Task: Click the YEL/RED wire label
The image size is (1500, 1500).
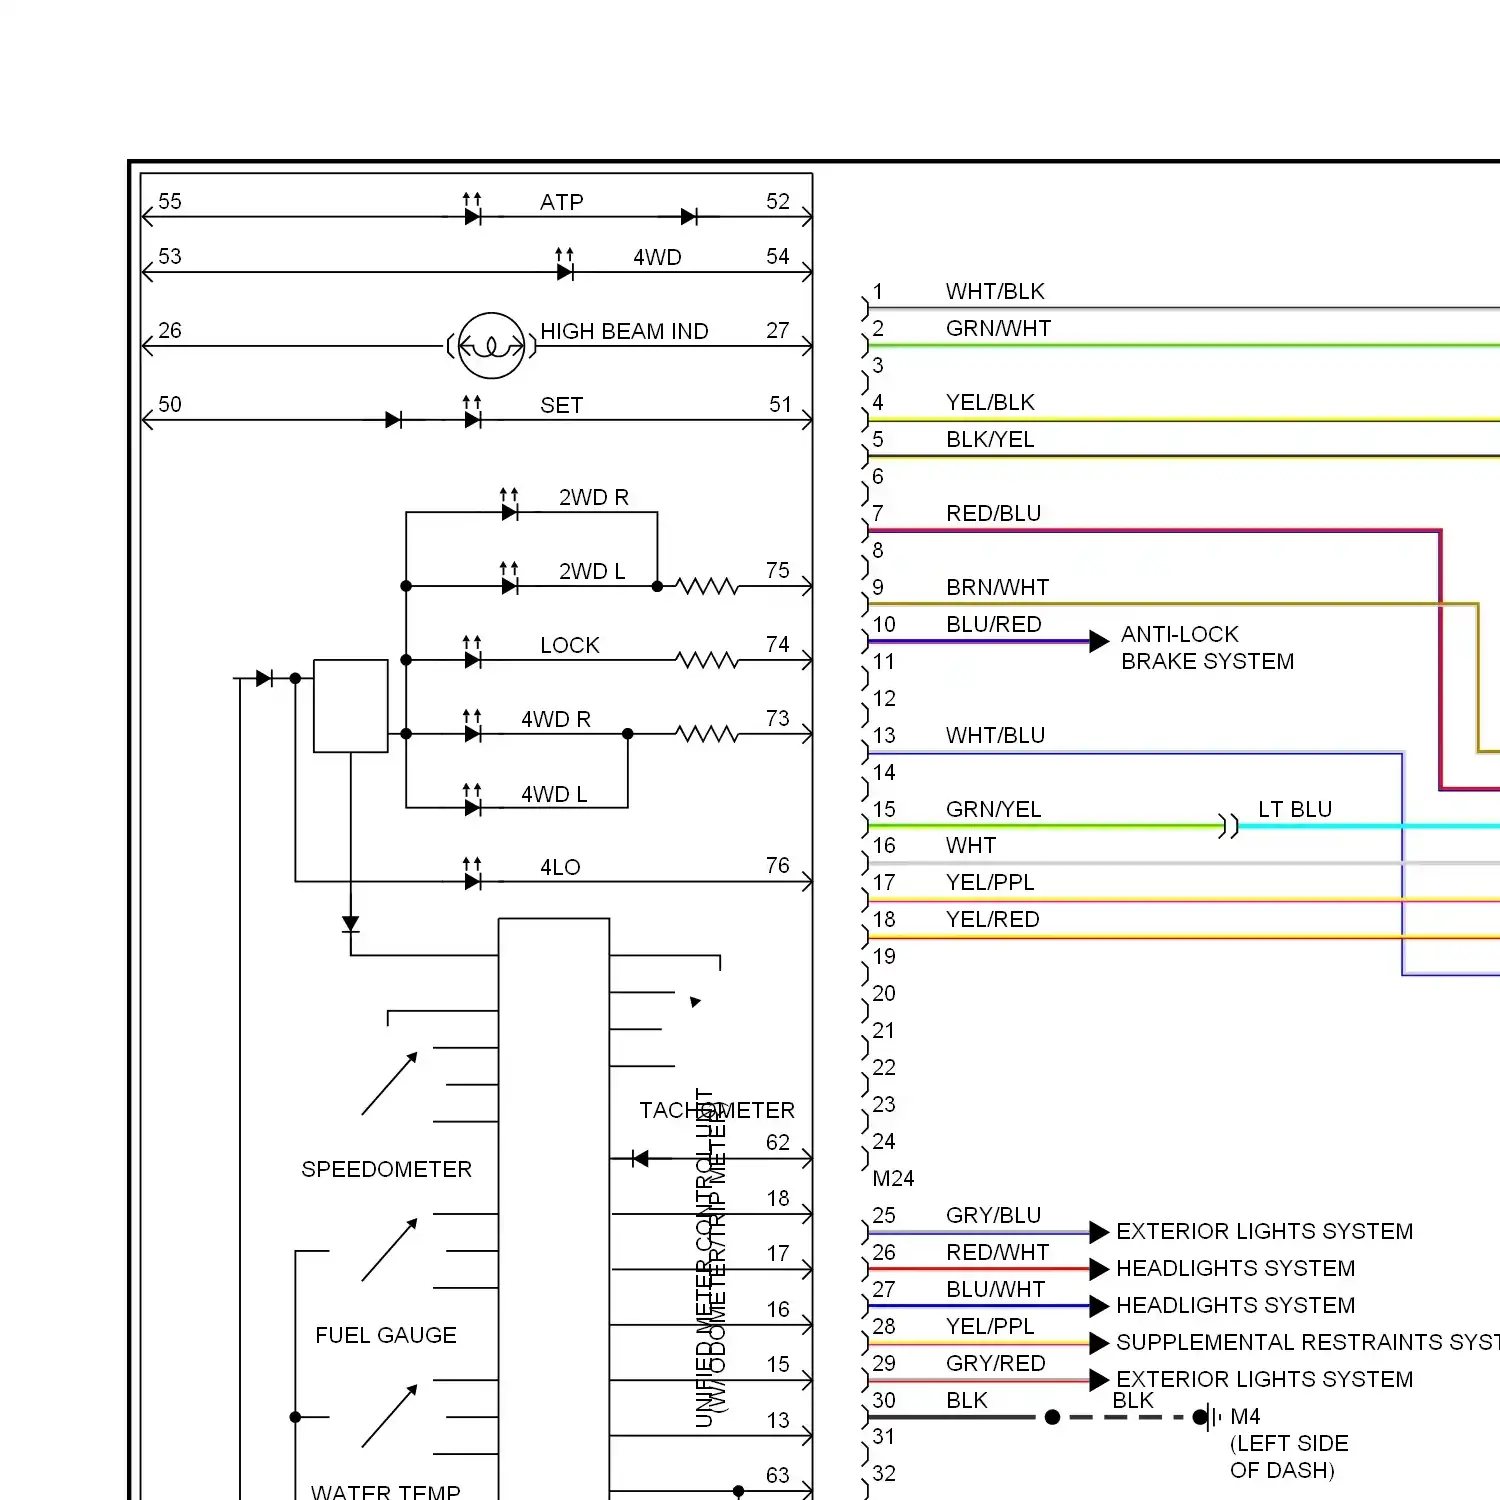Action: click(x=992, y=919)
